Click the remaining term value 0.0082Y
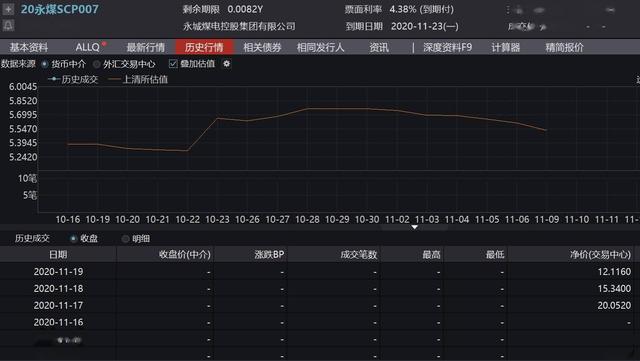 pyautogui.click(x=245, y=9)
